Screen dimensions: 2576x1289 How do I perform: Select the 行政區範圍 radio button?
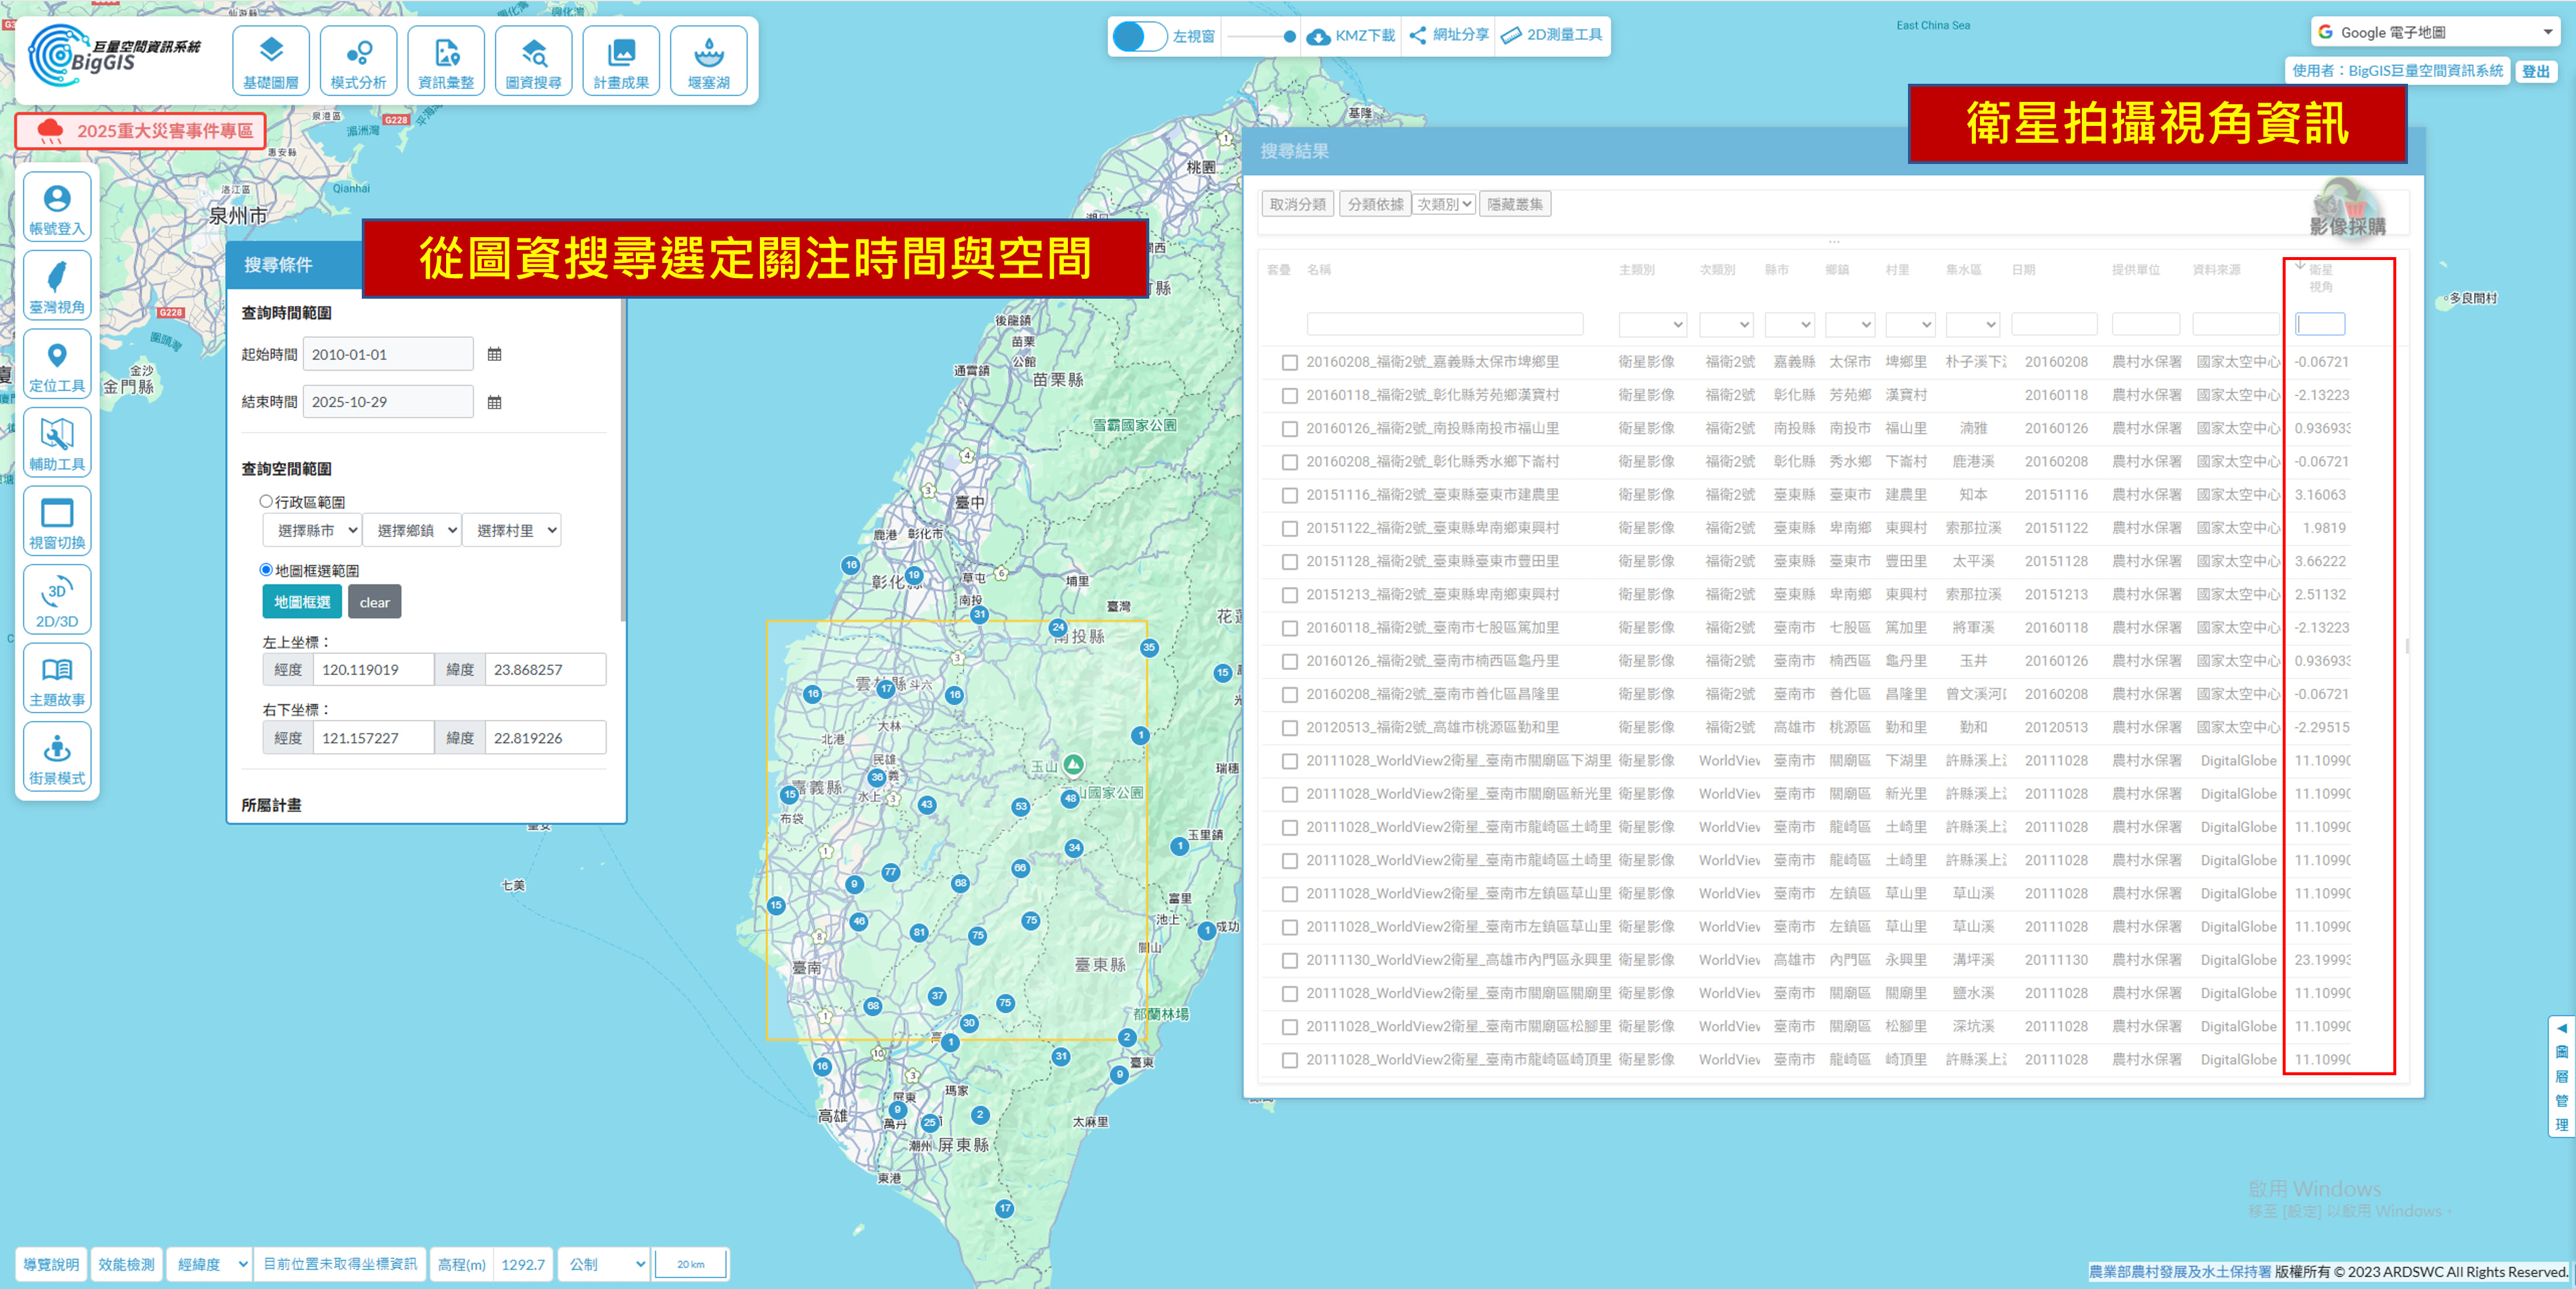[266, 501]
